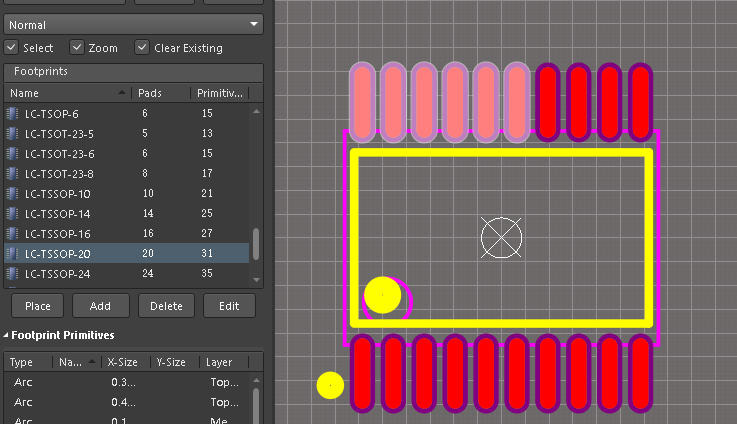Click the yellow pin-1 dot inside outline
Screen dimensions: 737x424
tap(383, 295)
